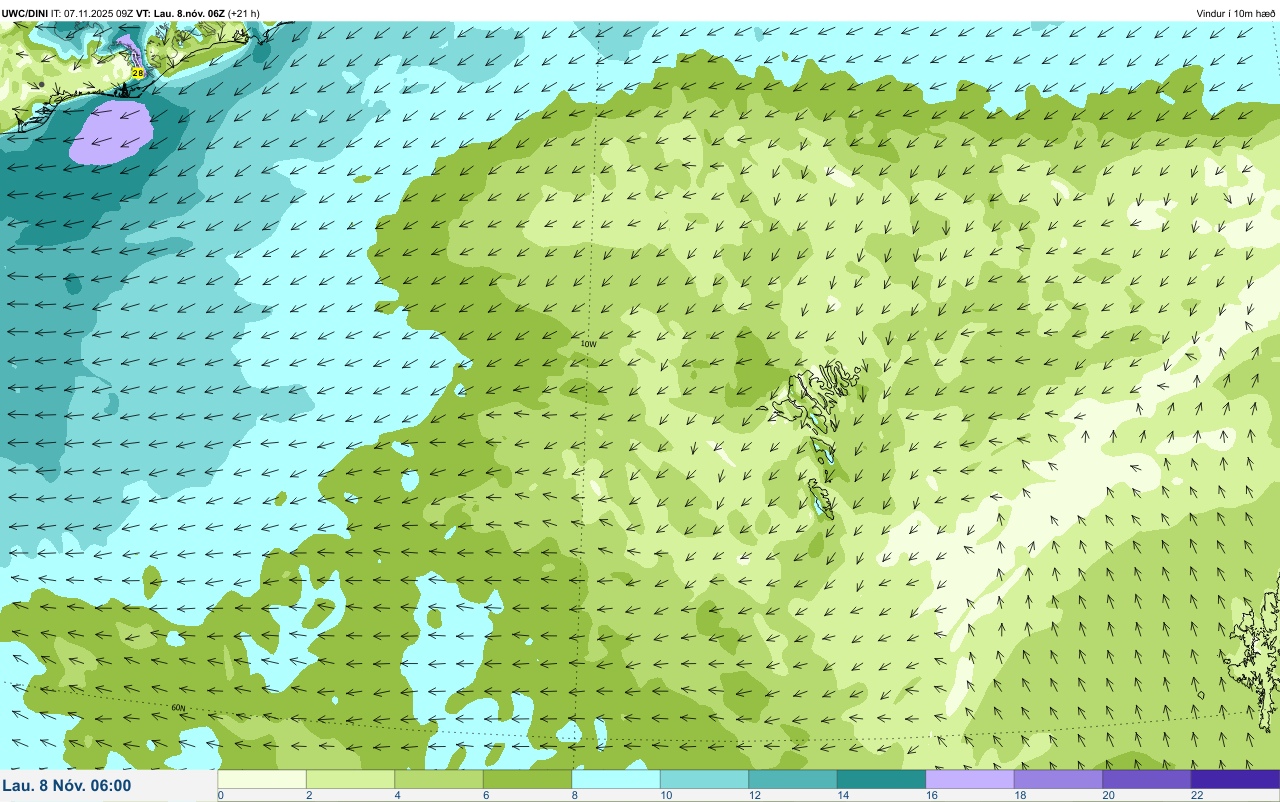
Task: Click the yellow '28' wind maximum marker
Action: [x=138, y=73]
